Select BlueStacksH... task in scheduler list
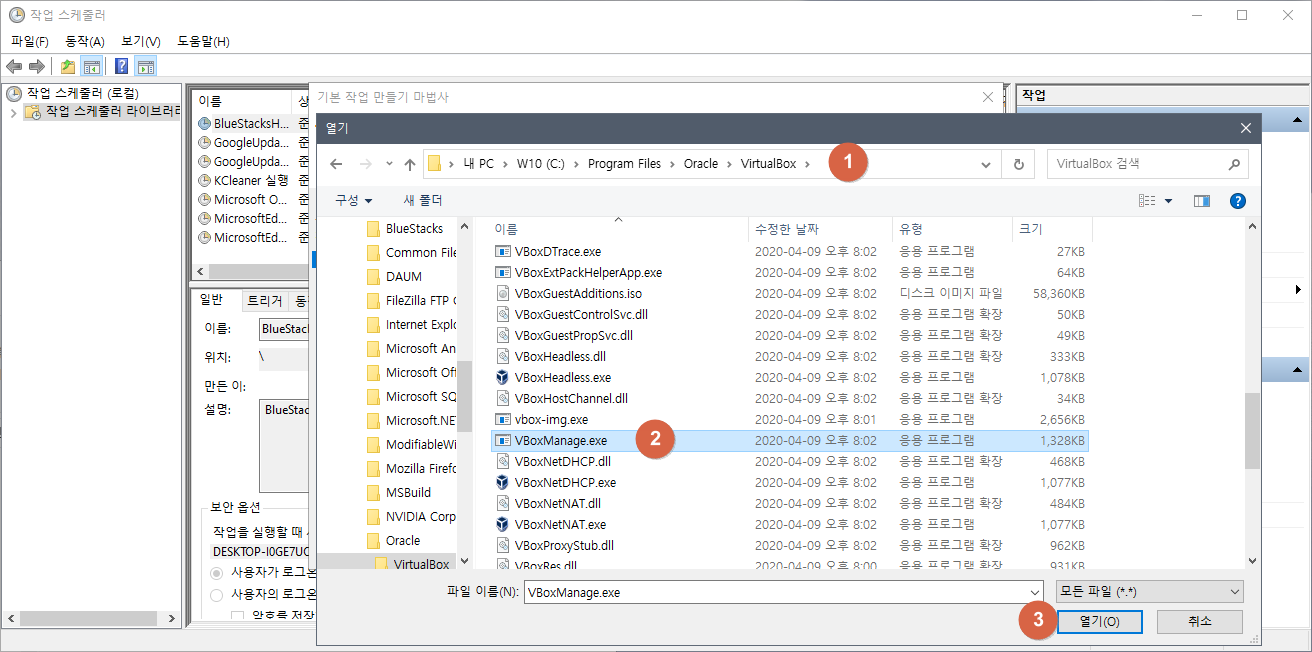Image resolution: width=1312 pixels, height=652 pixels. tap(243, 124)
